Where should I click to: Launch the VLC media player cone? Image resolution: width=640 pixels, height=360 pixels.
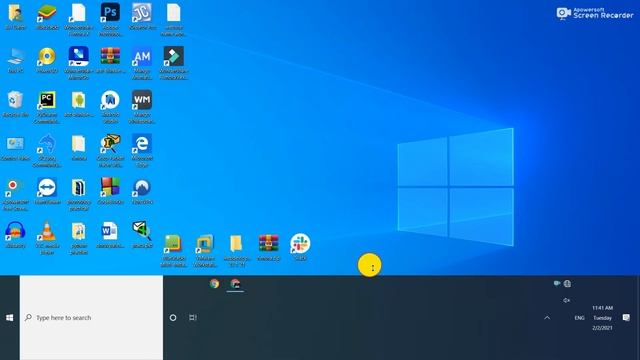click(x=47, y=238)
